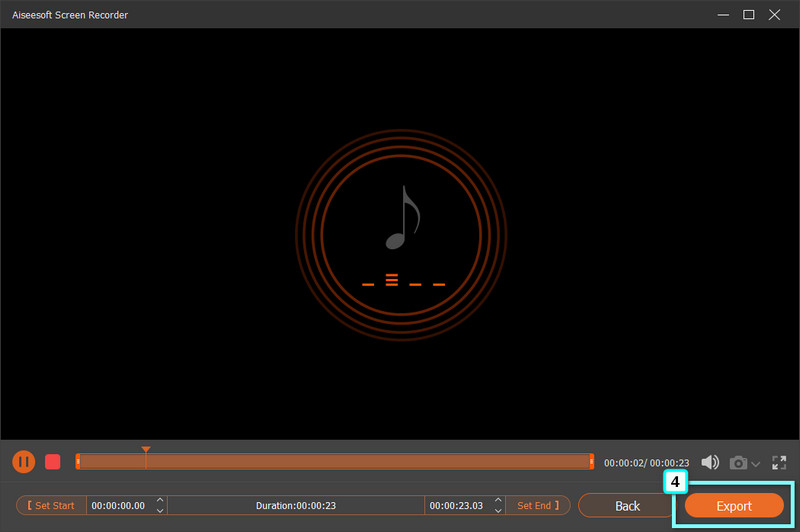Image resolution: width=800 pixels, height=532 pixels.
Task: Mute audio using the speaker icon
Action: [710, 462]
